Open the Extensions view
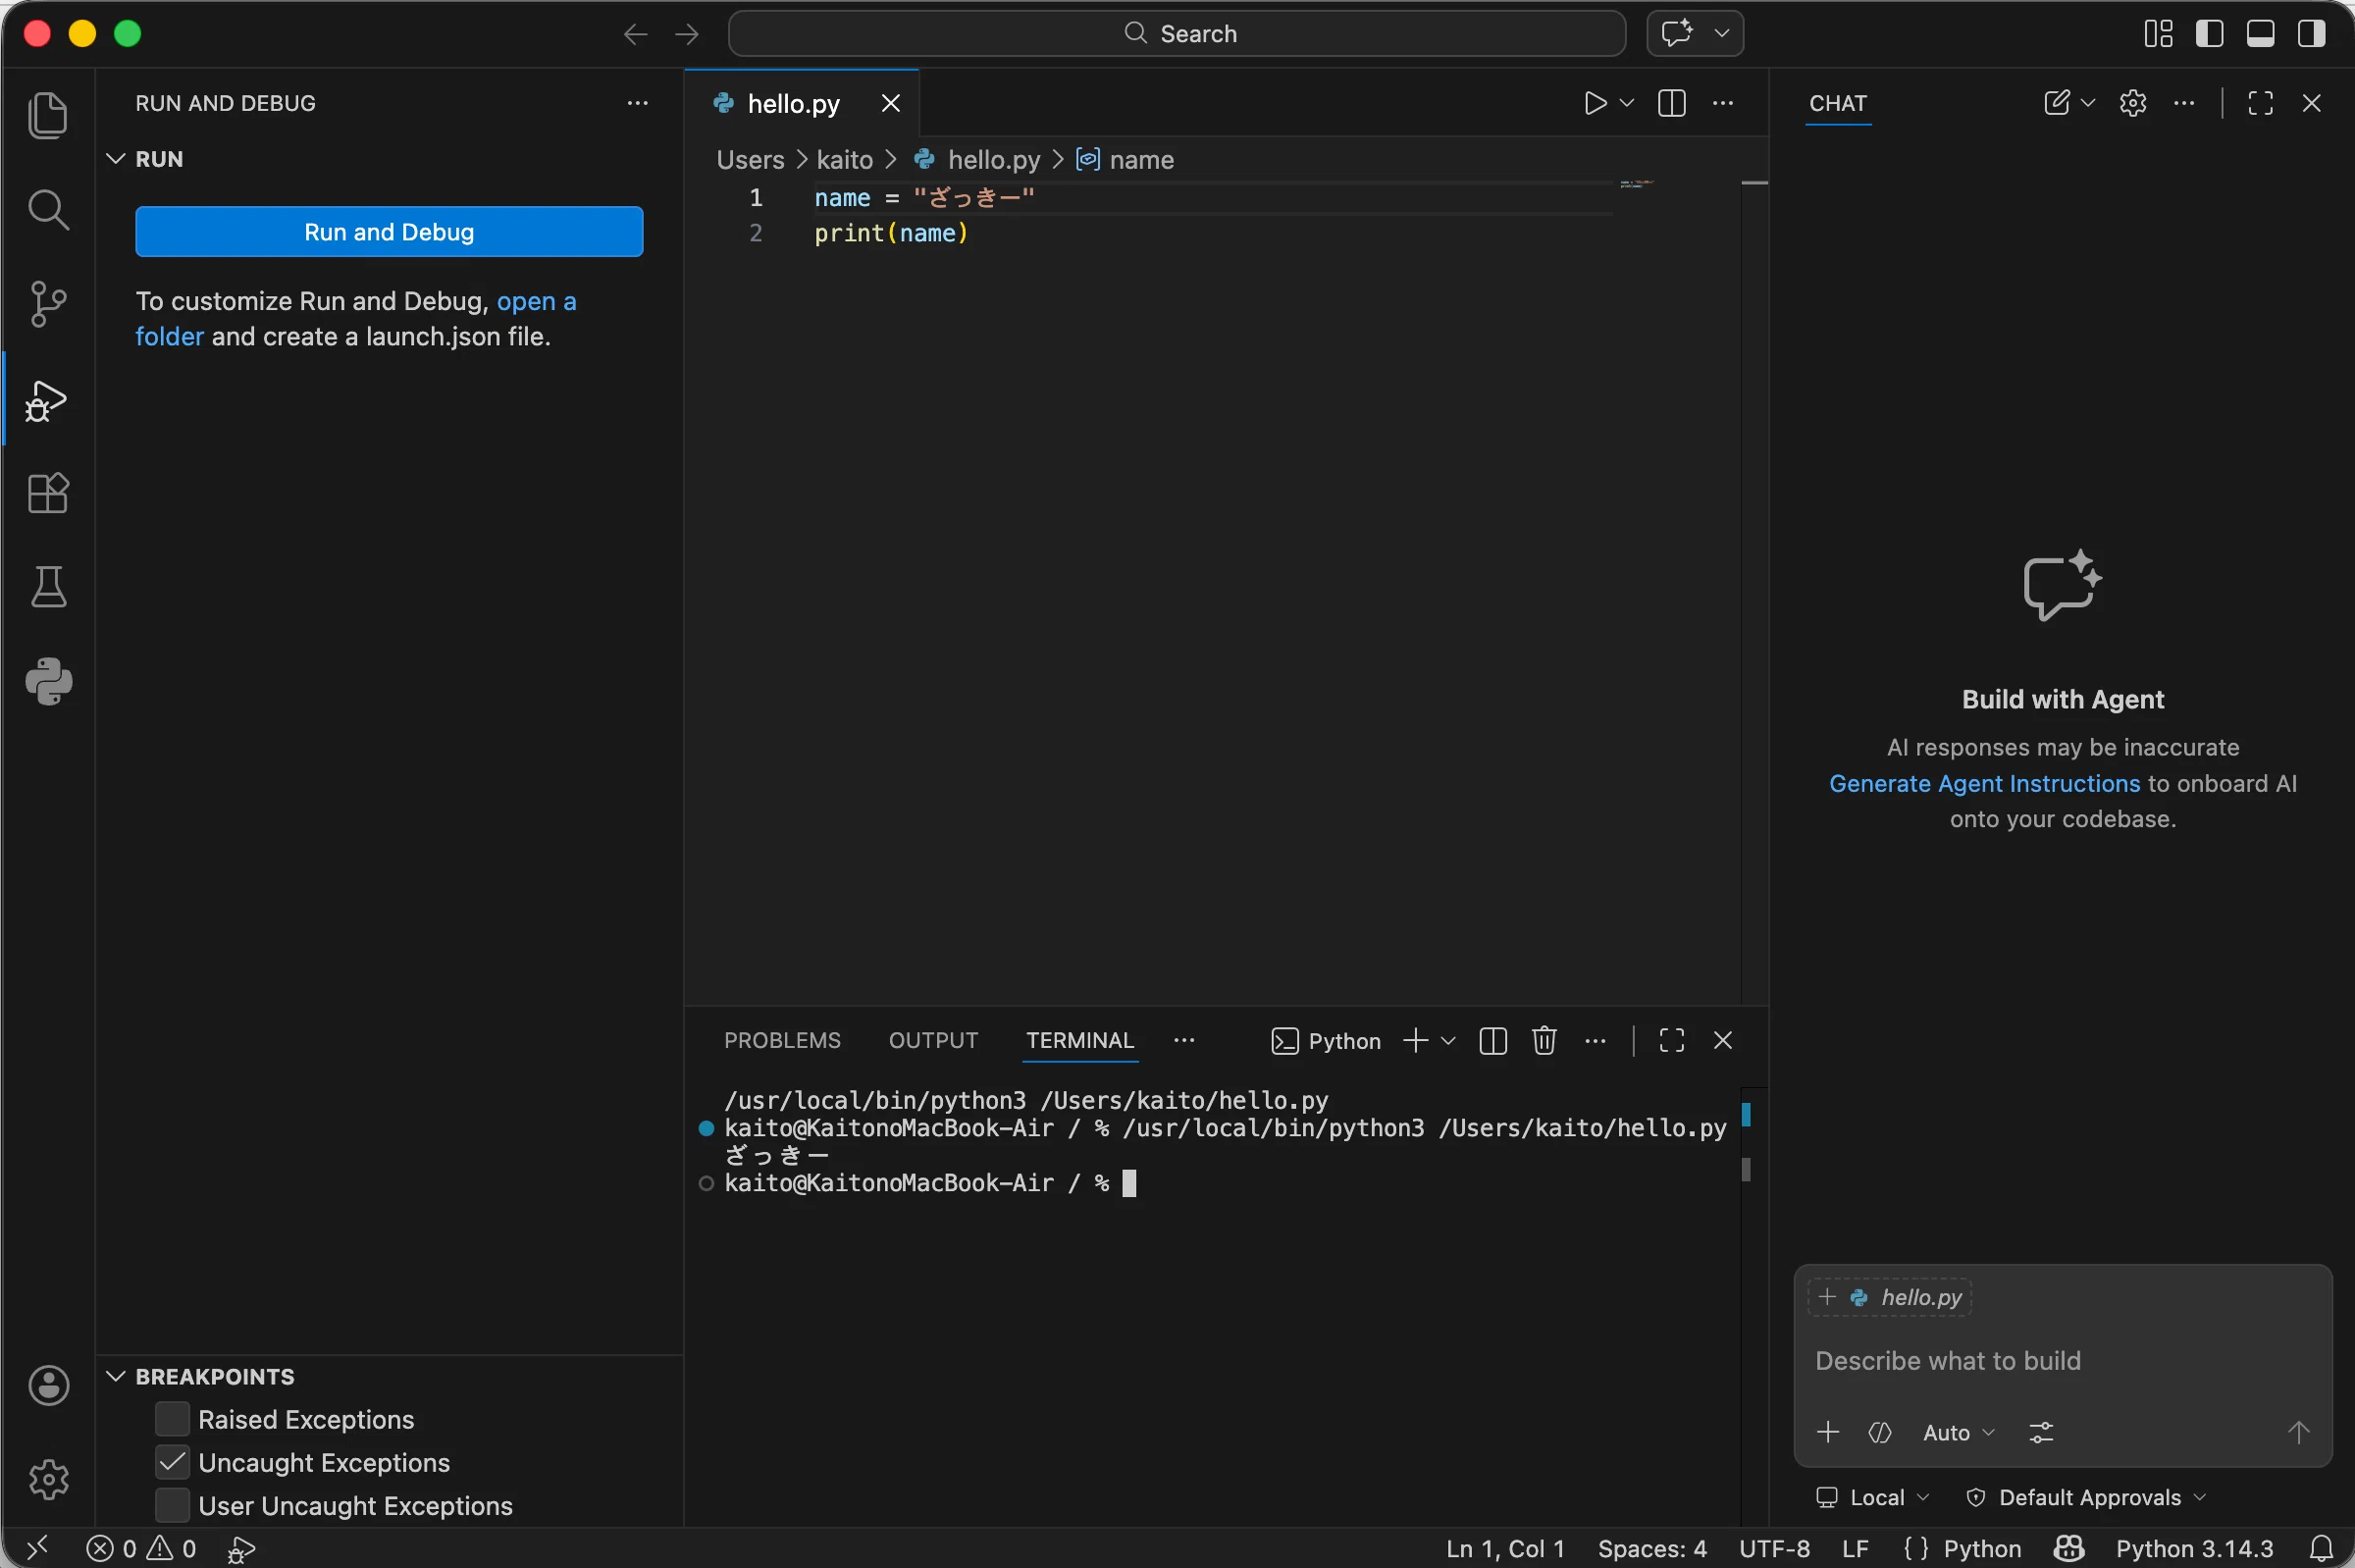The image size is (2355, 1568). point(48,493)
